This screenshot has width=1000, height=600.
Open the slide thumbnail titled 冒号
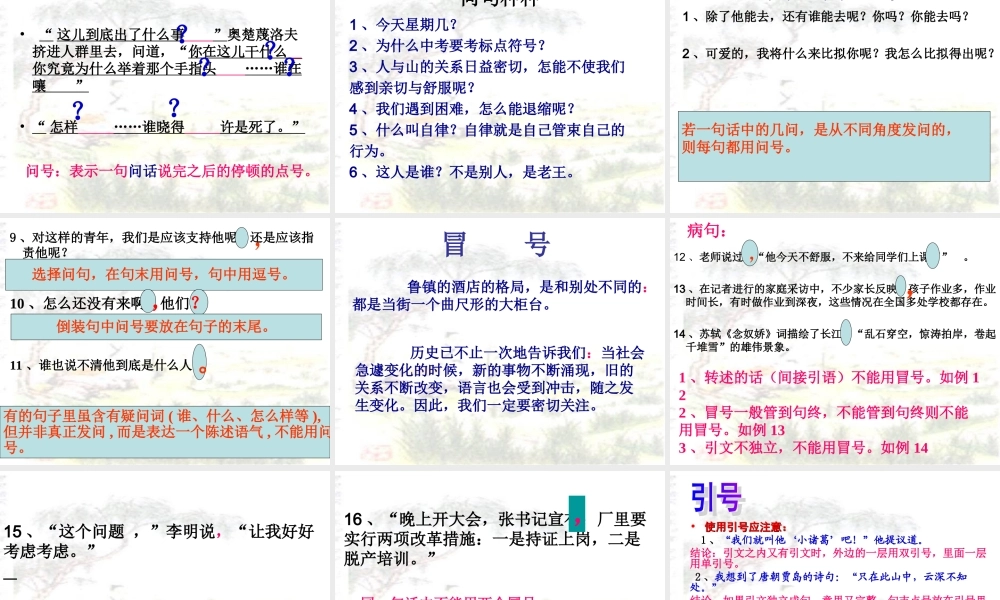tap(499, 341)
